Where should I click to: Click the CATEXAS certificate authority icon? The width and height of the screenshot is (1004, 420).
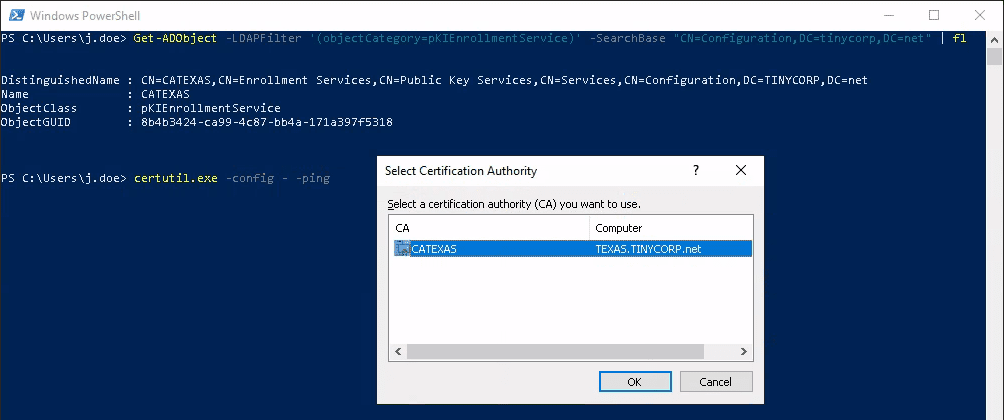click(x=403, y=249)
